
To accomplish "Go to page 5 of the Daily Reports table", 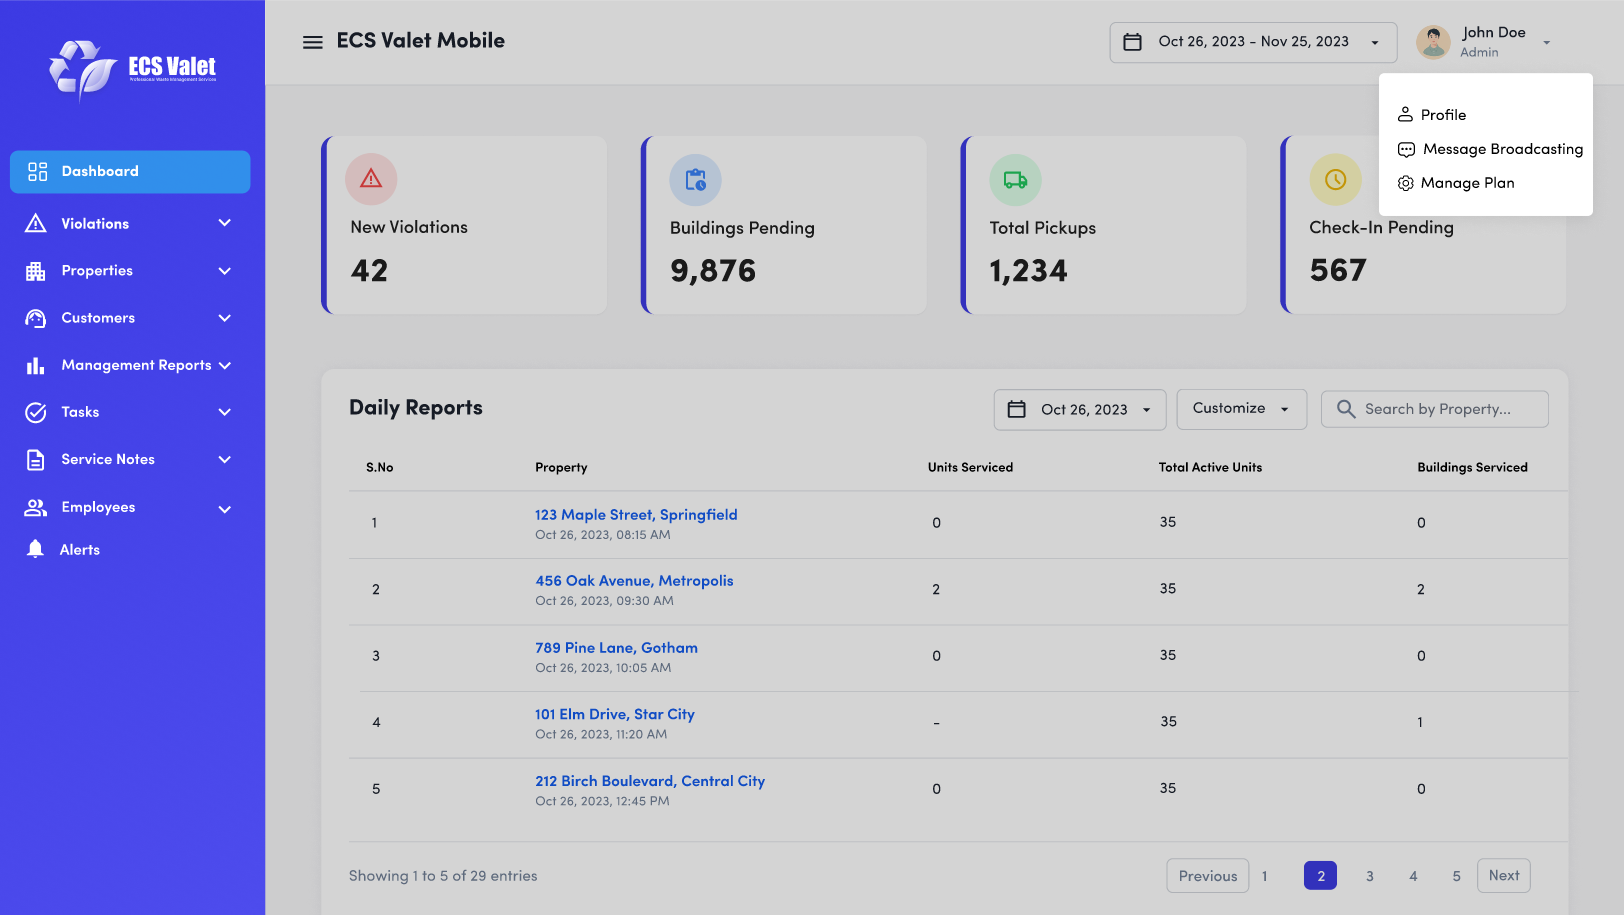I will click(1456, 875).
